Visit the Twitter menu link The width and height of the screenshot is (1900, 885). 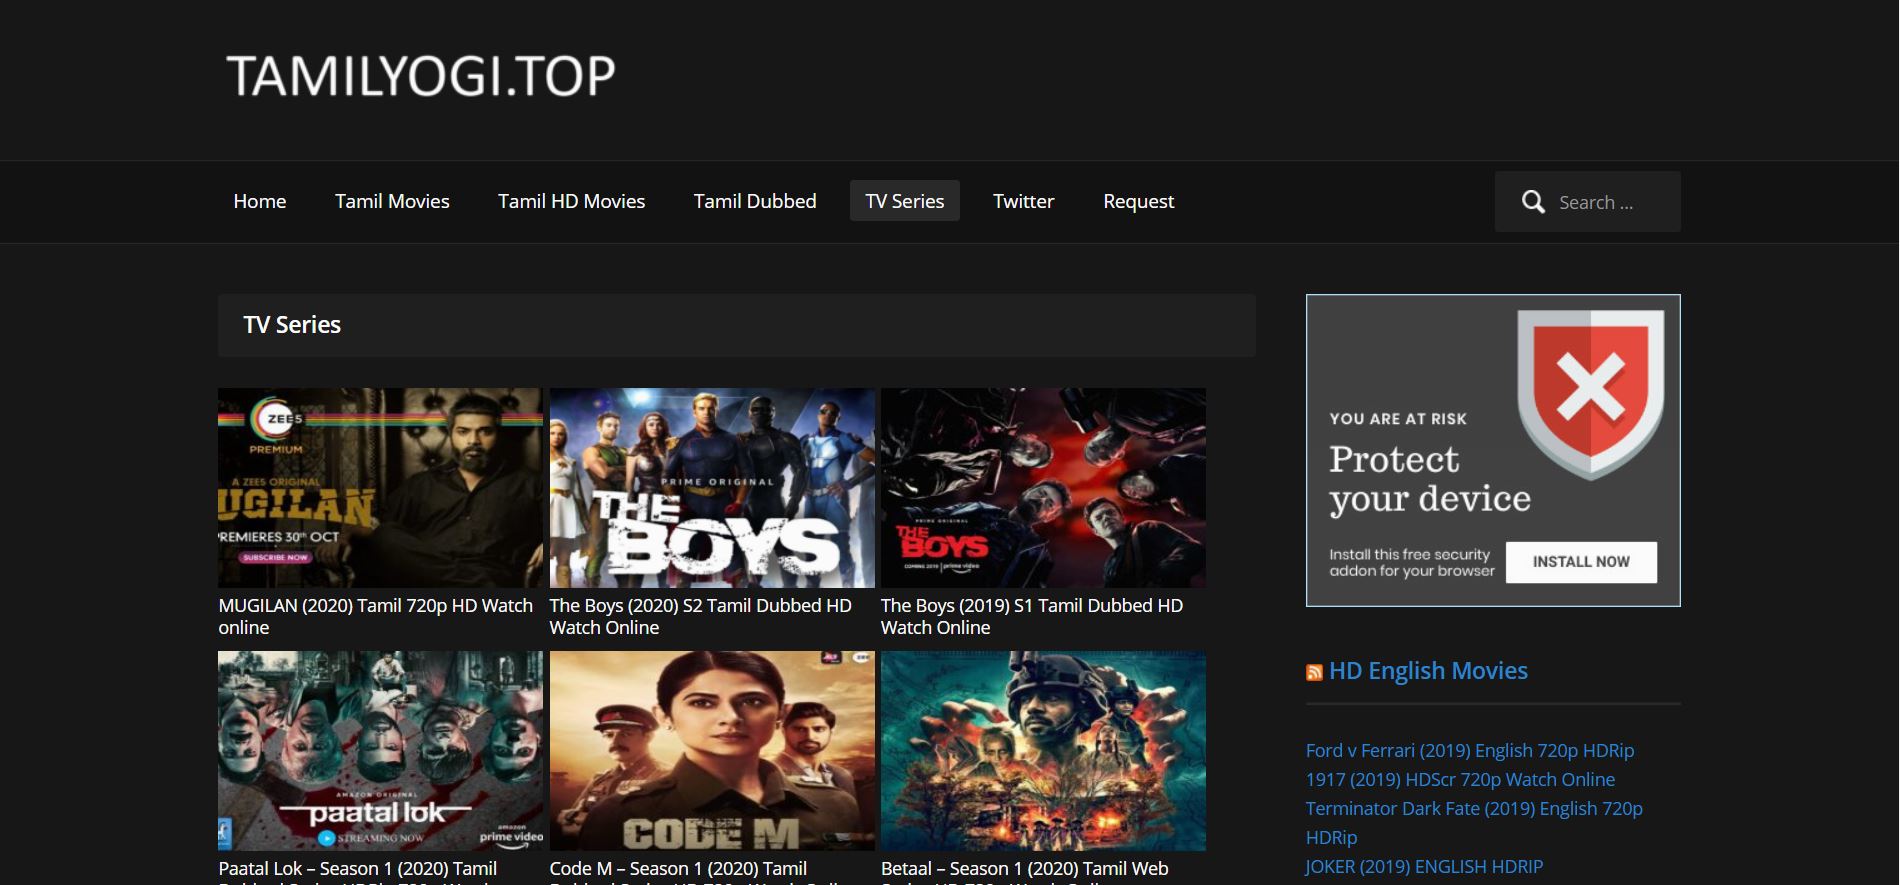pos(1023,201)
